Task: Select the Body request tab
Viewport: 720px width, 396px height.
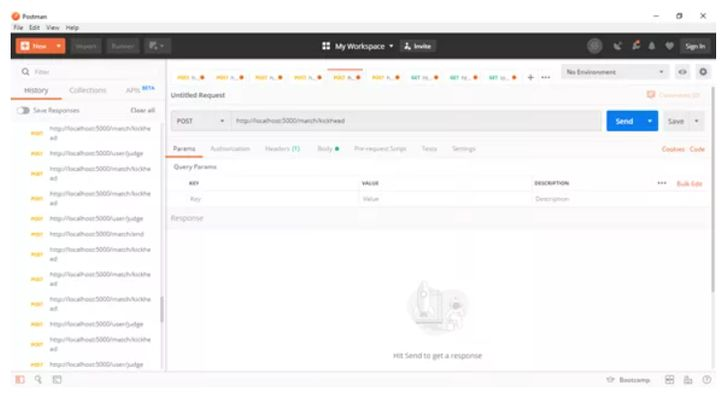Action: [328, 148]
